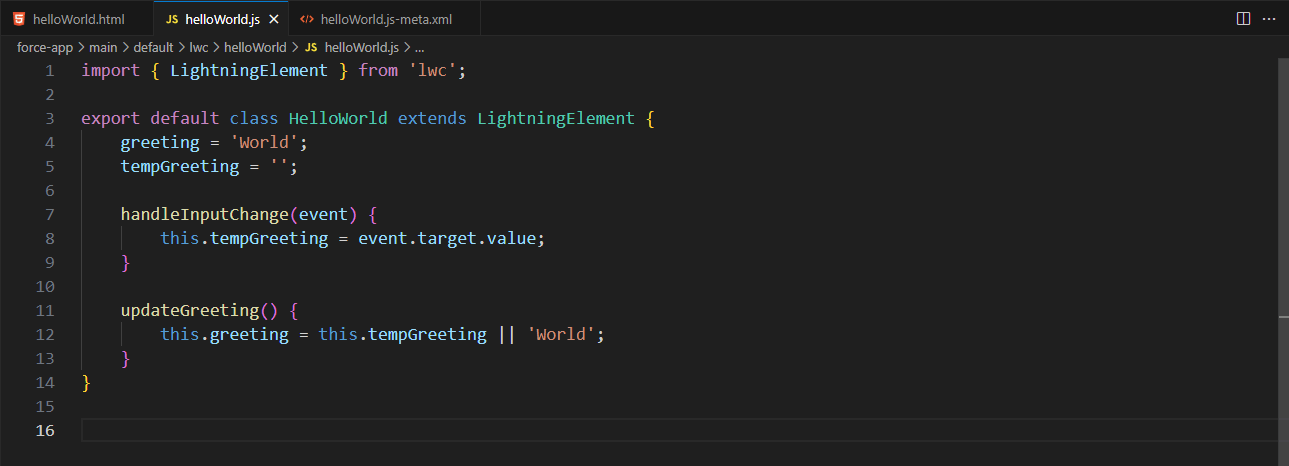Click the Split Editor Right icon

point(1243,19)
